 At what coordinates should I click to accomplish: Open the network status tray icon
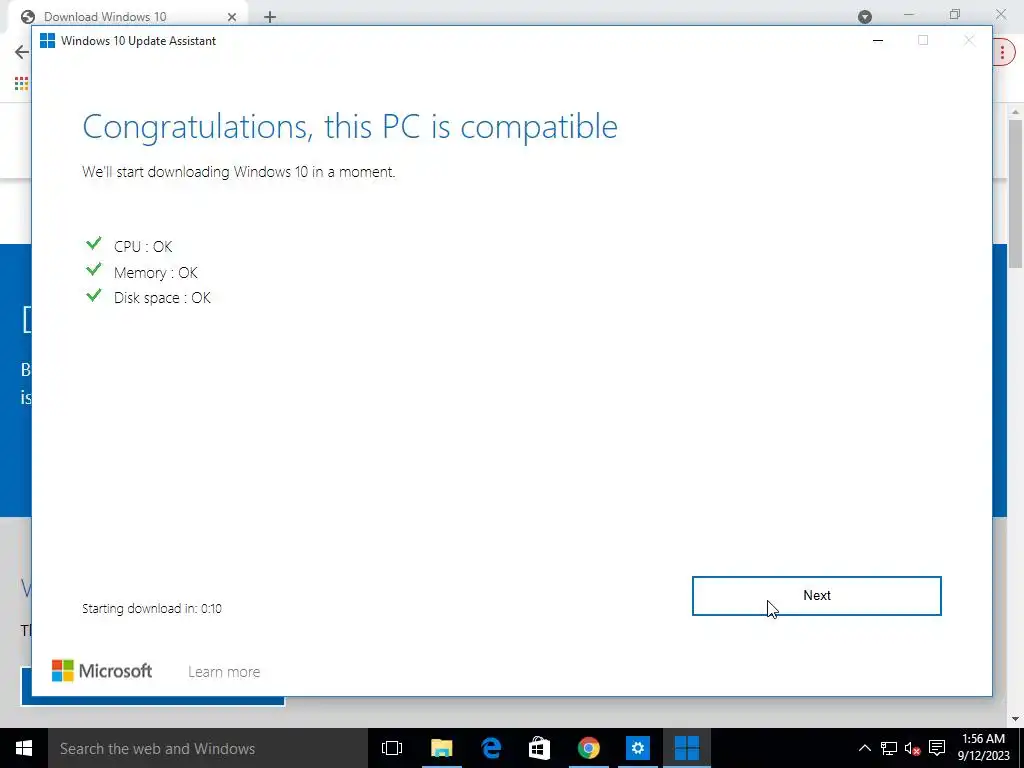pyautogui.click(x=889, y=748)
